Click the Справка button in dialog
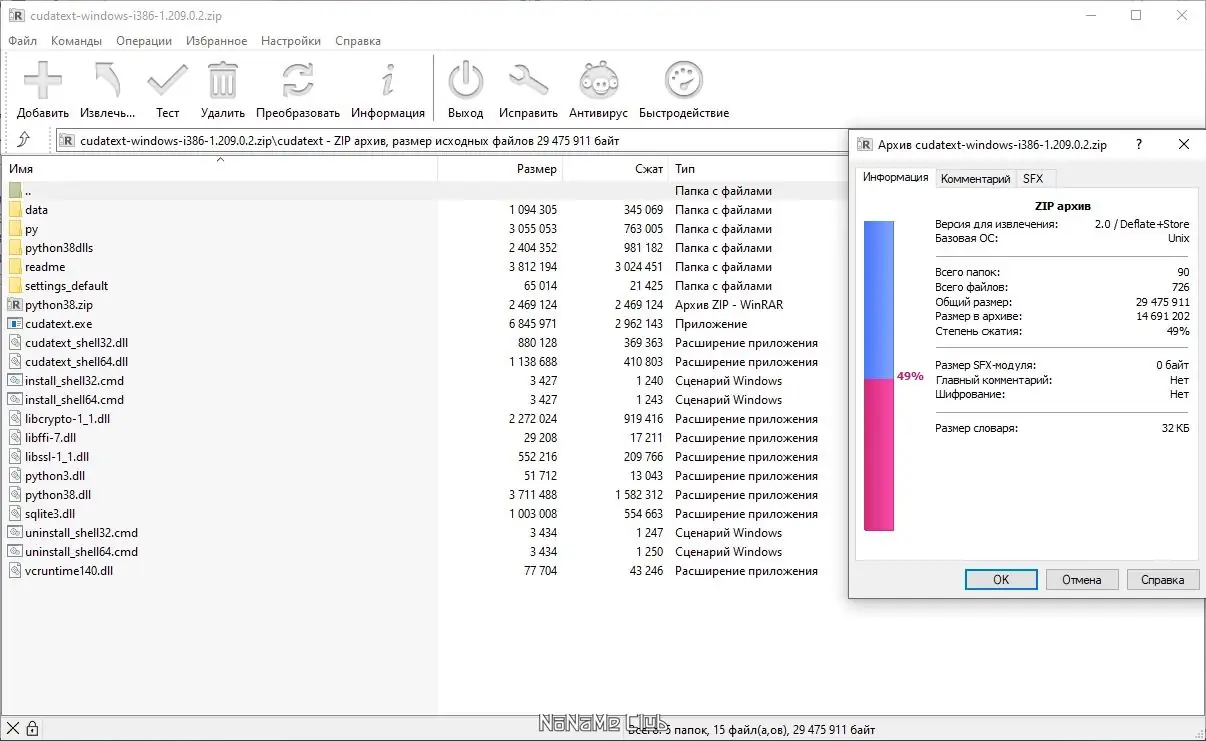The height and width of the screenshot is (741, 1206). tap(1163, 579)
